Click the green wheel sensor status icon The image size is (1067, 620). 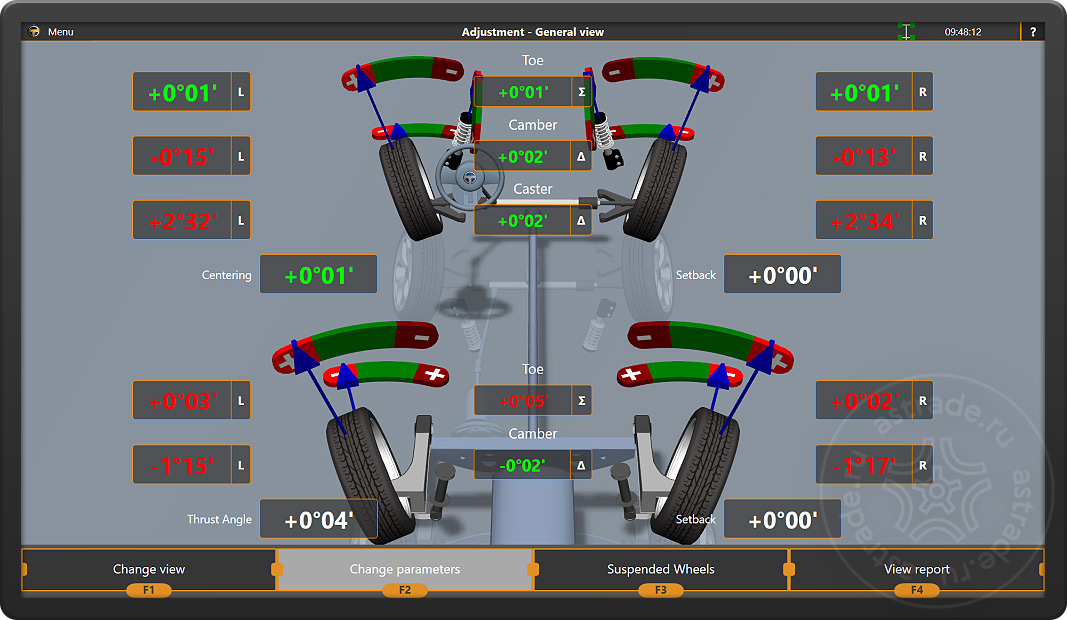906,31
